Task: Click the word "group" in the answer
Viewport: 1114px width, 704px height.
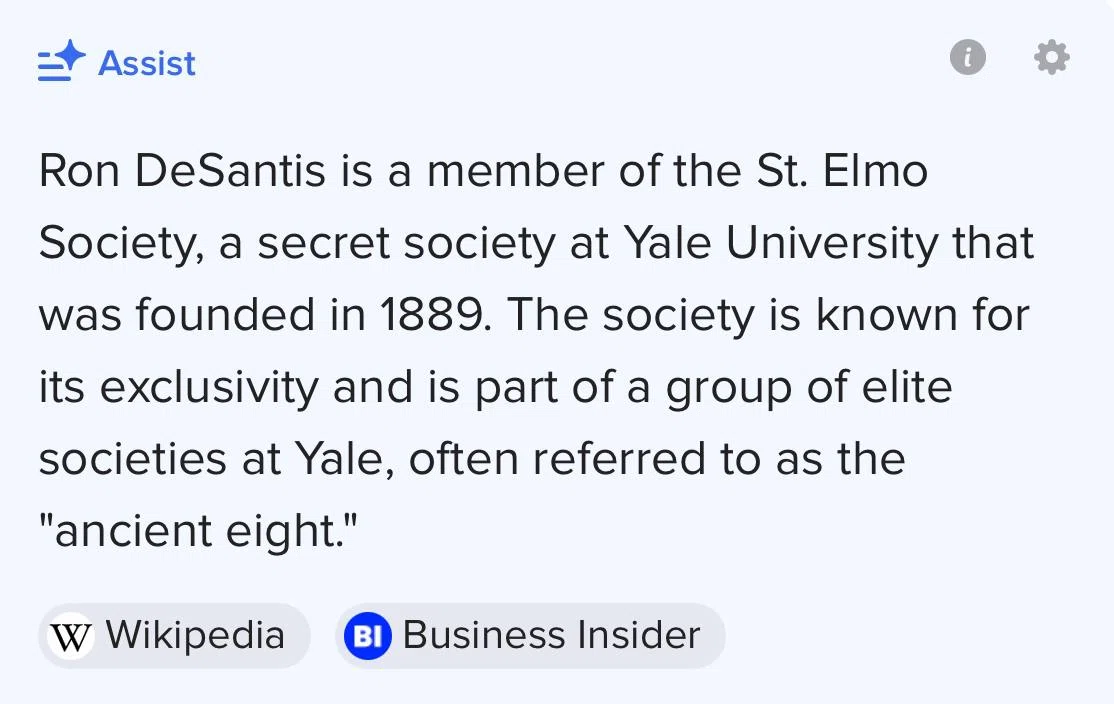Action: [729, 389]
